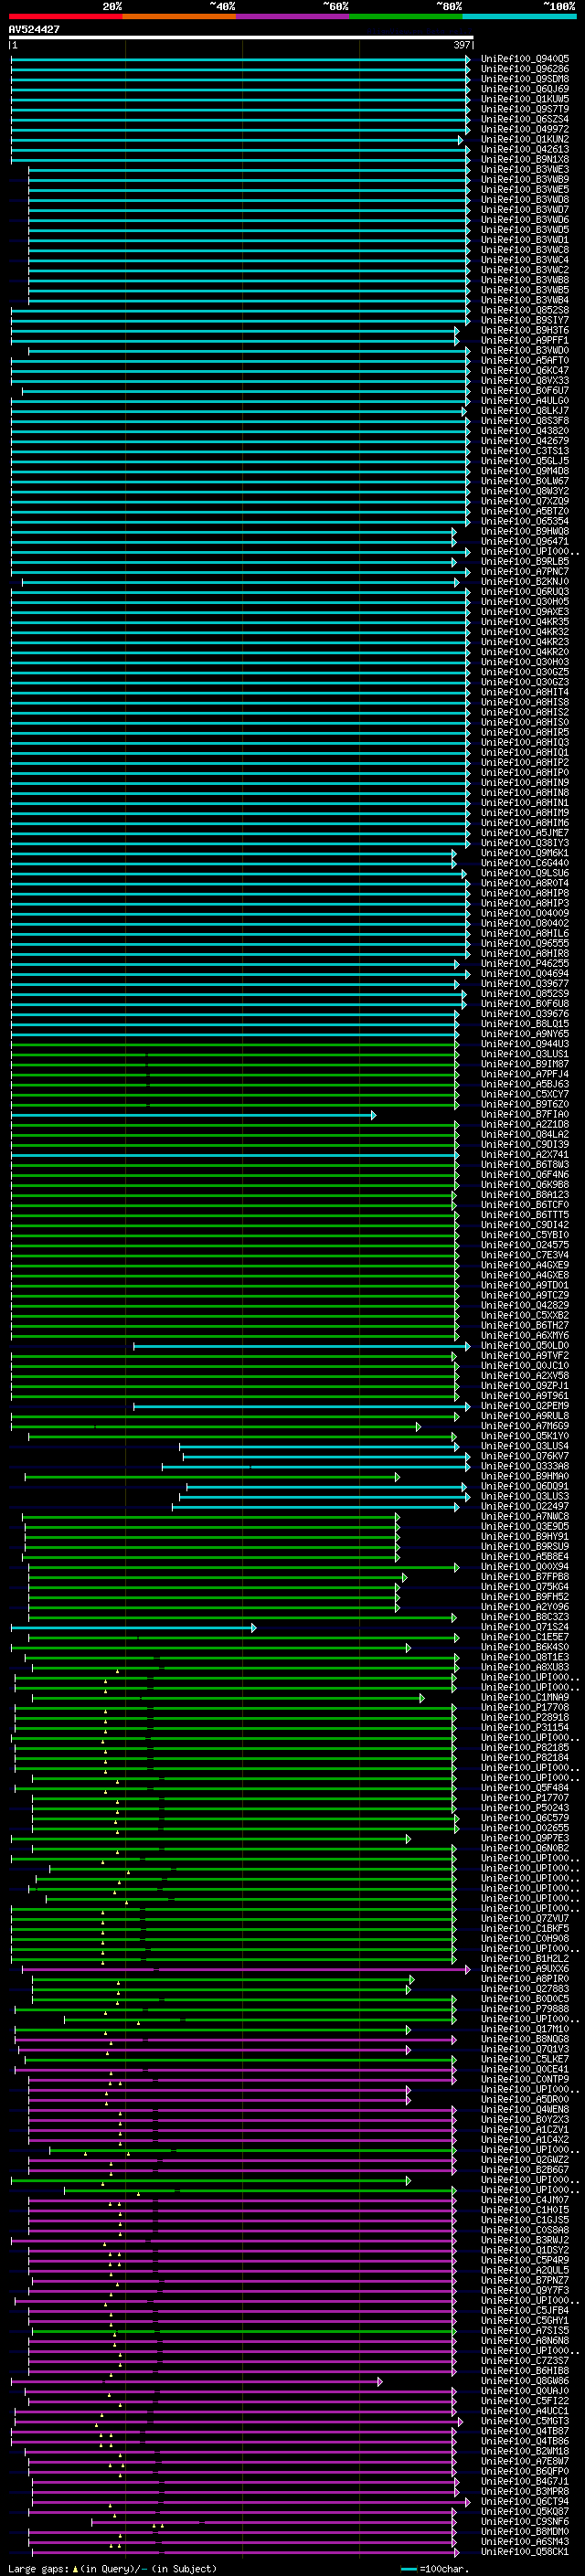Click the short cyan bar for UniRef100_B7FIA0
Viewport: 585px width, 2576px height.
(x=194, y=1114)
